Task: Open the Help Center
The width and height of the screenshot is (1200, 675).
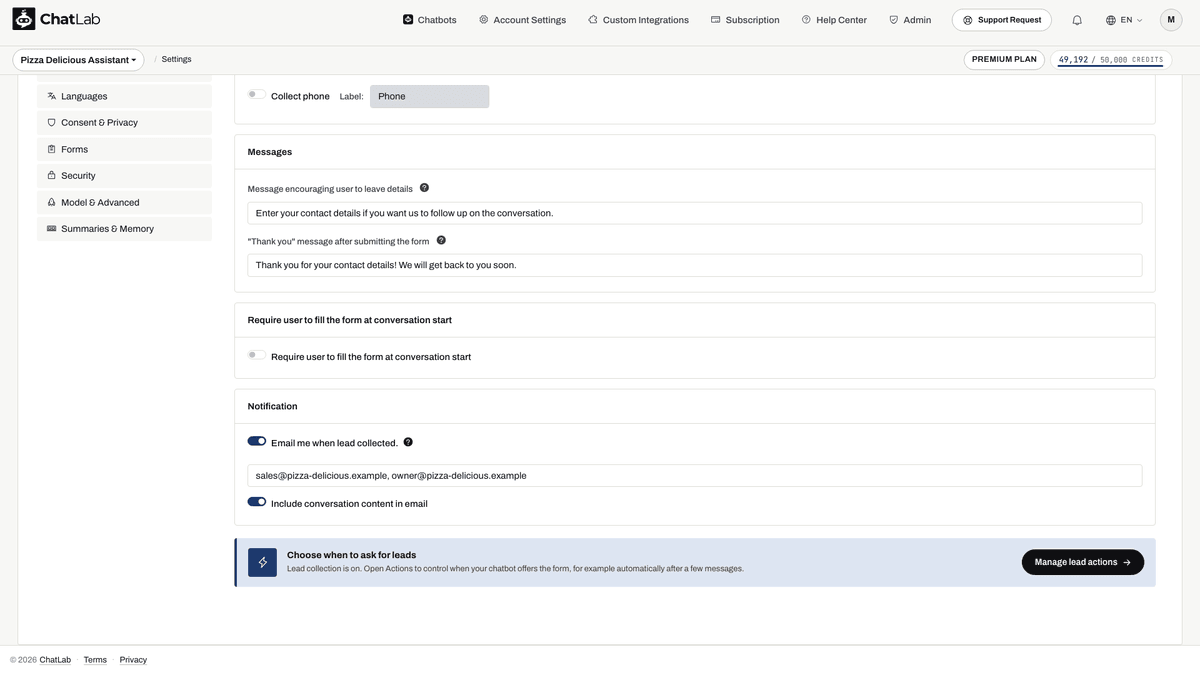Action: click(834, 19)
